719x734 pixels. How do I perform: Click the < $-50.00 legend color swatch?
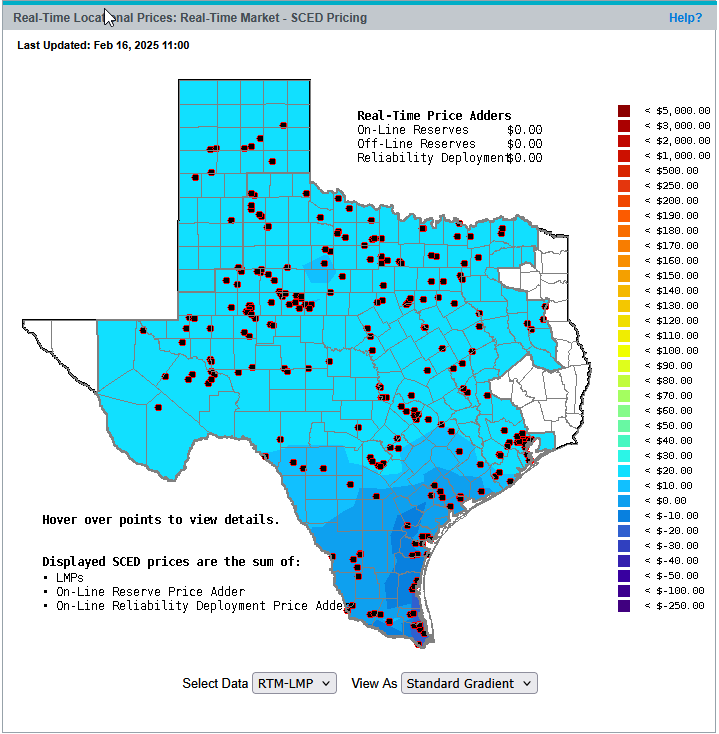click(624, 575)
